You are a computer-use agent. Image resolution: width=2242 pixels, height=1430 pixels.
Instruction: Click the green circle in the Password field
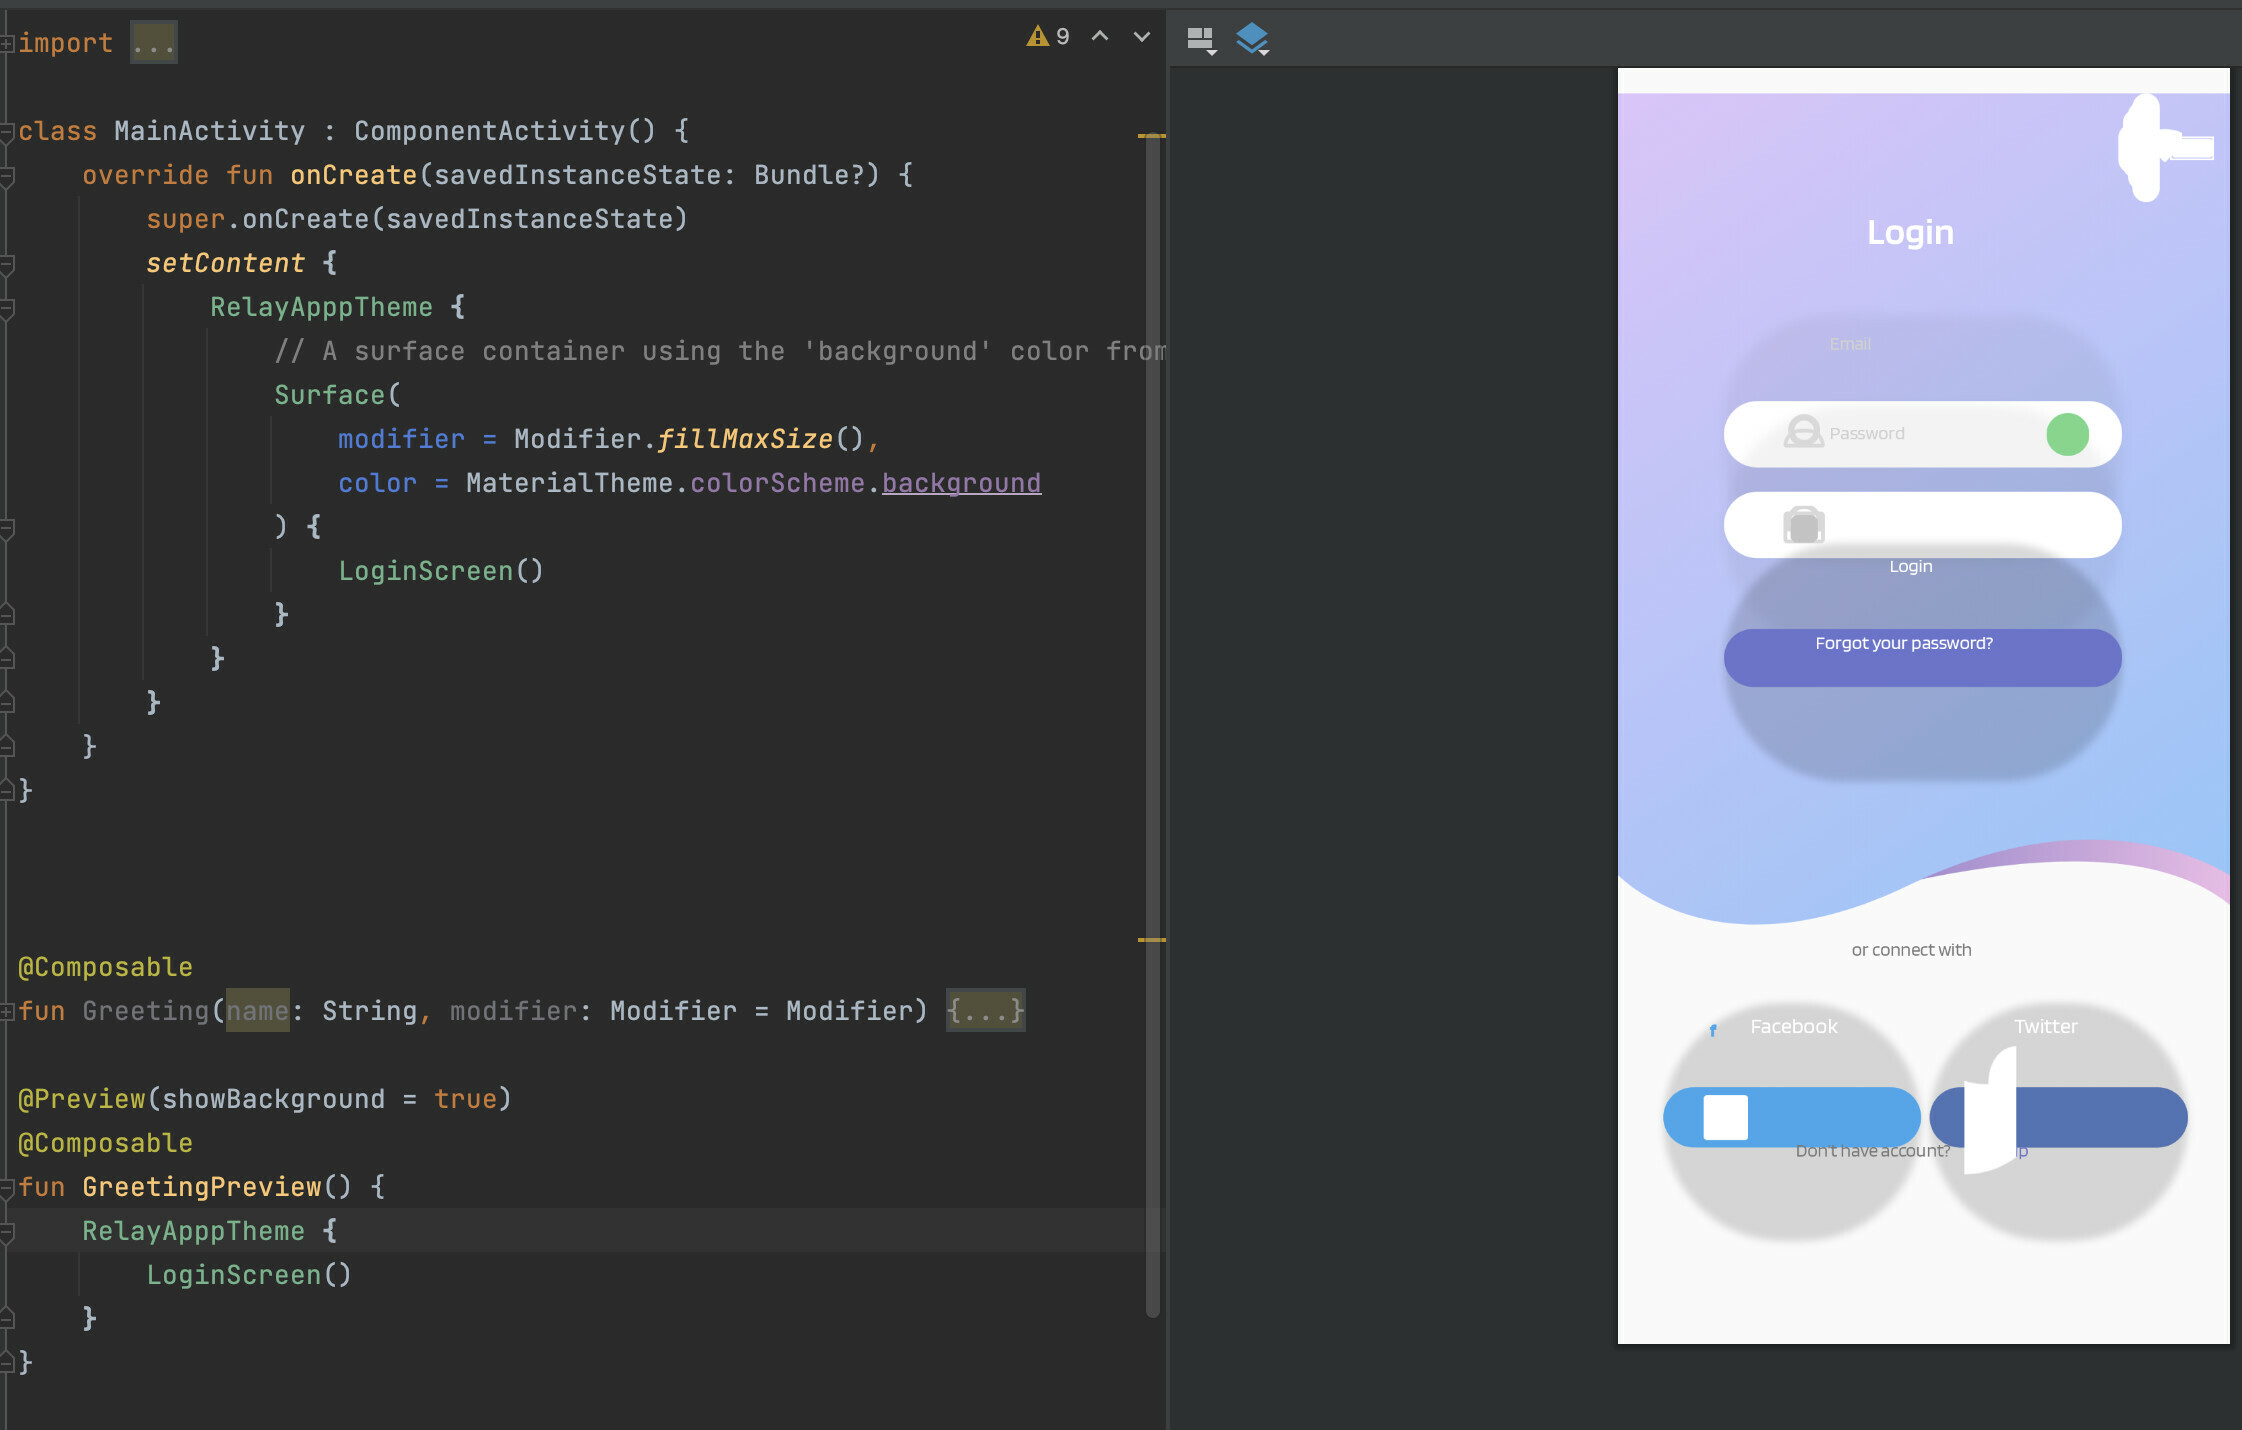point(2067,434)
